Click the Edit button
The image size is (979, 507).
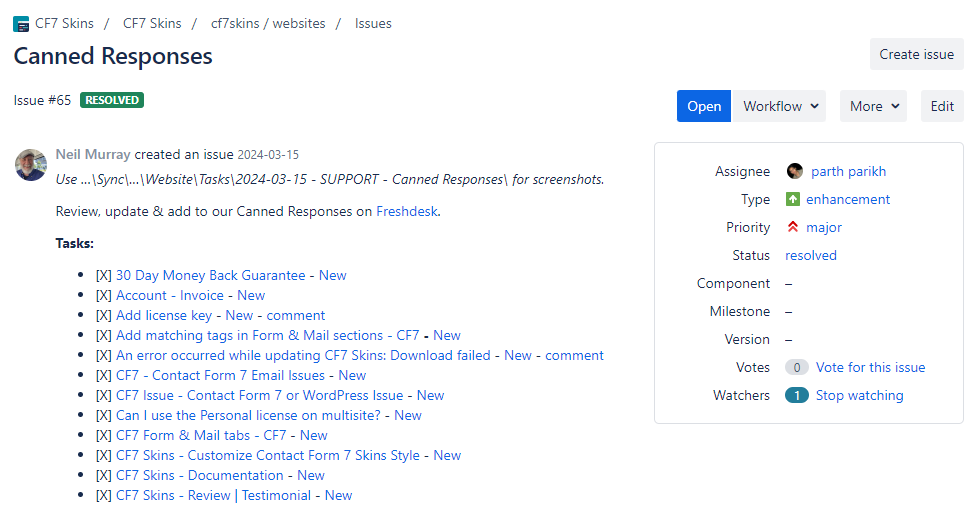(x=942, y=106)
